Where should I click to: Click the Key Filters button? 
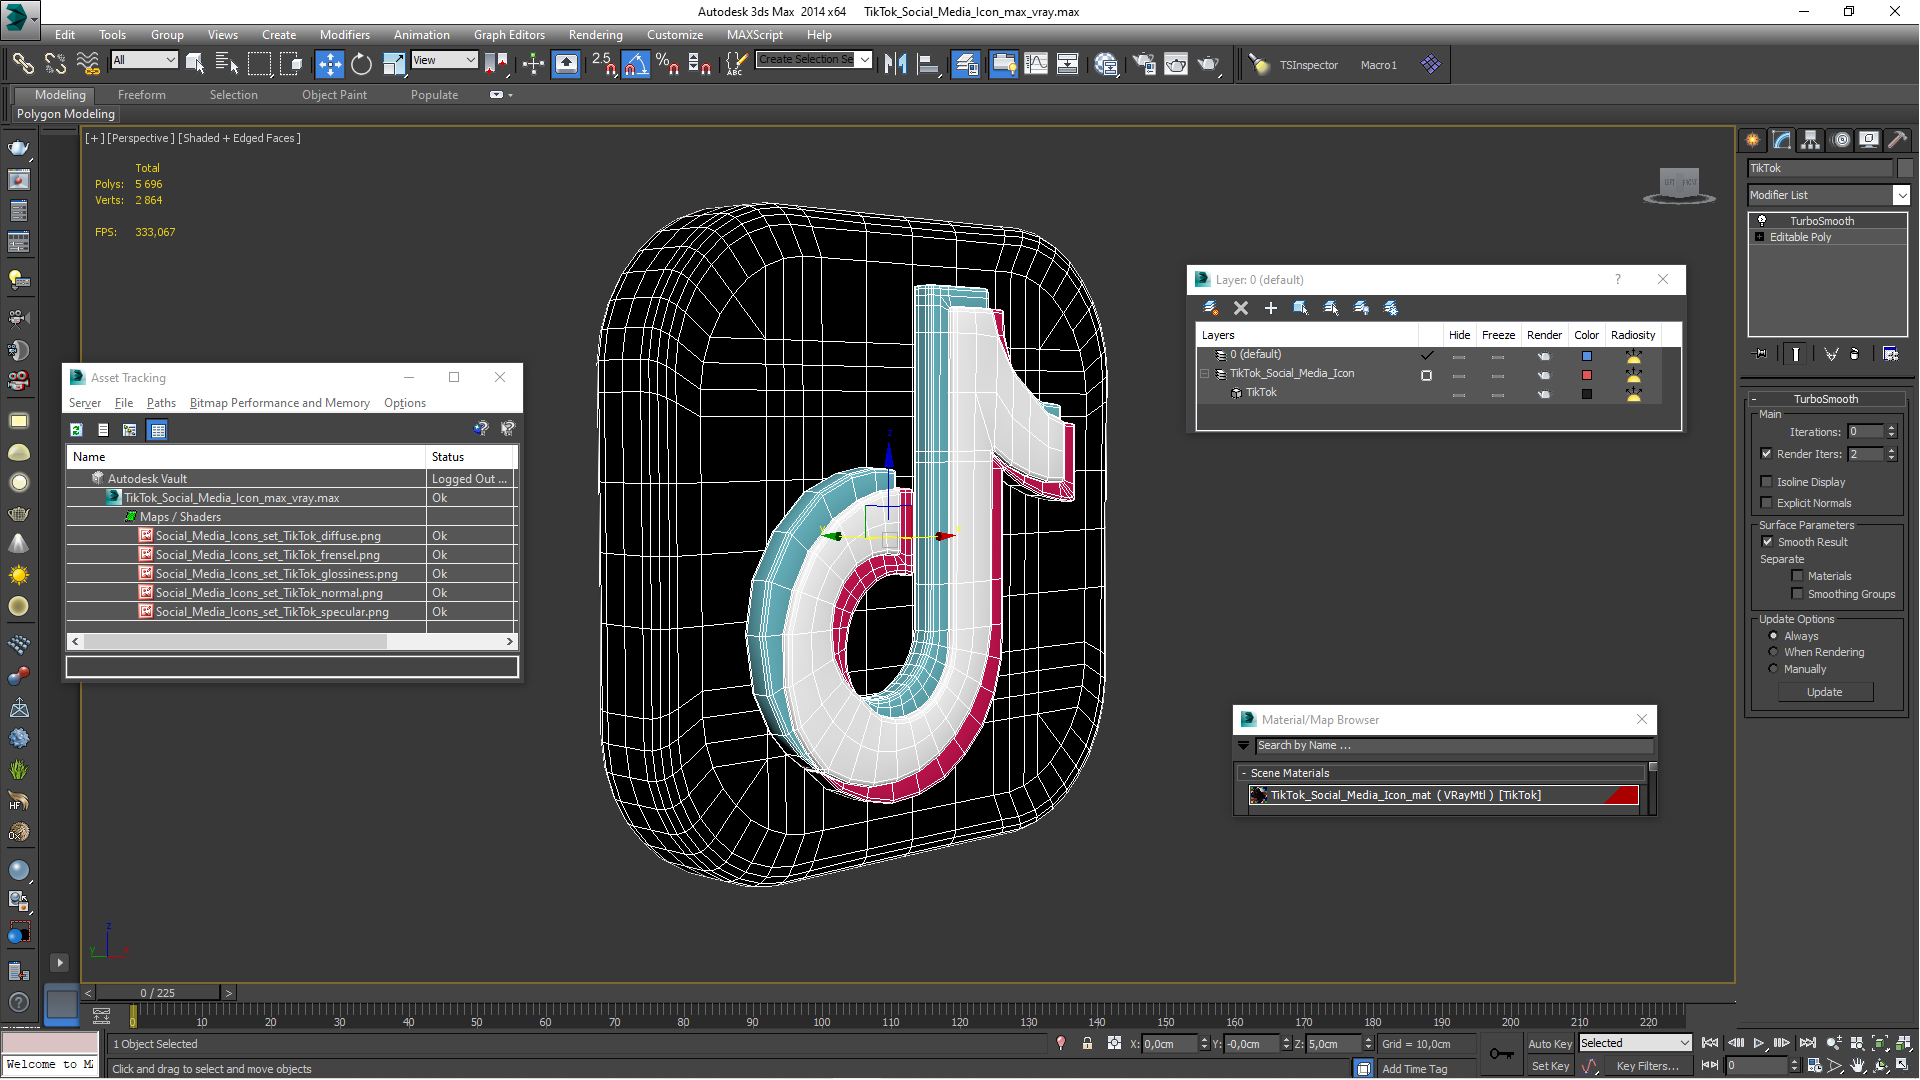tap(1648, 1066)
